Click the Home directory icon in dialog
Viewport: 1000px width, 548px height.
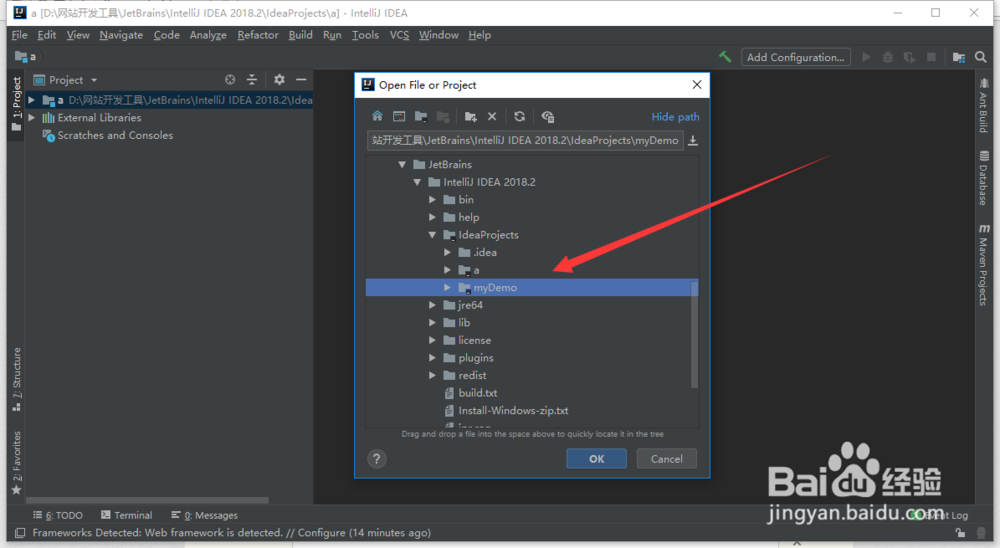(378, 116)
